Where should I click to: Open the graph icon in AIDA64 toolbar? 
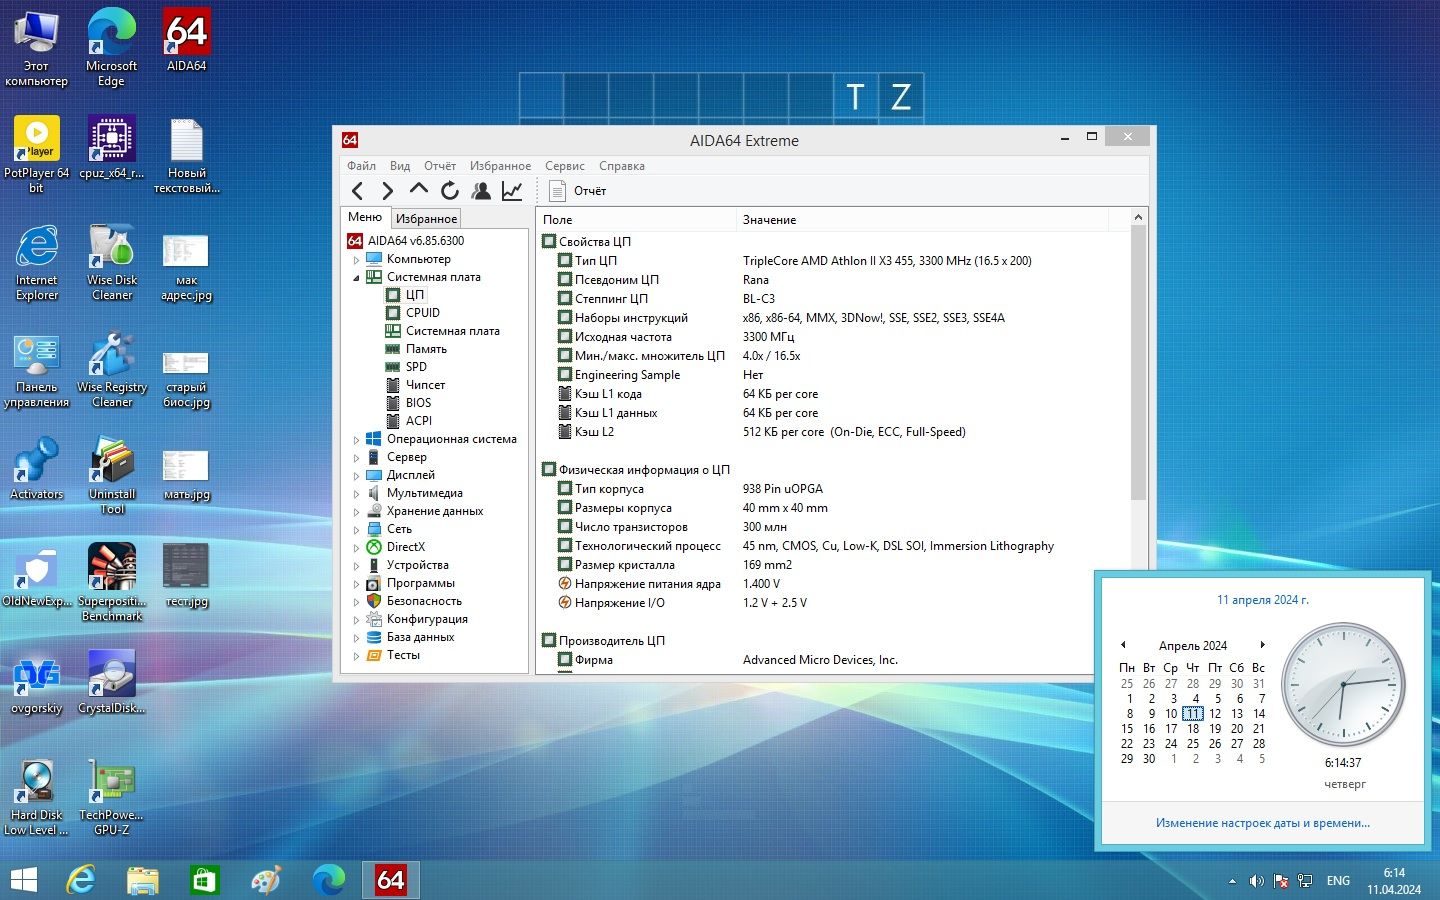(512, 191)
